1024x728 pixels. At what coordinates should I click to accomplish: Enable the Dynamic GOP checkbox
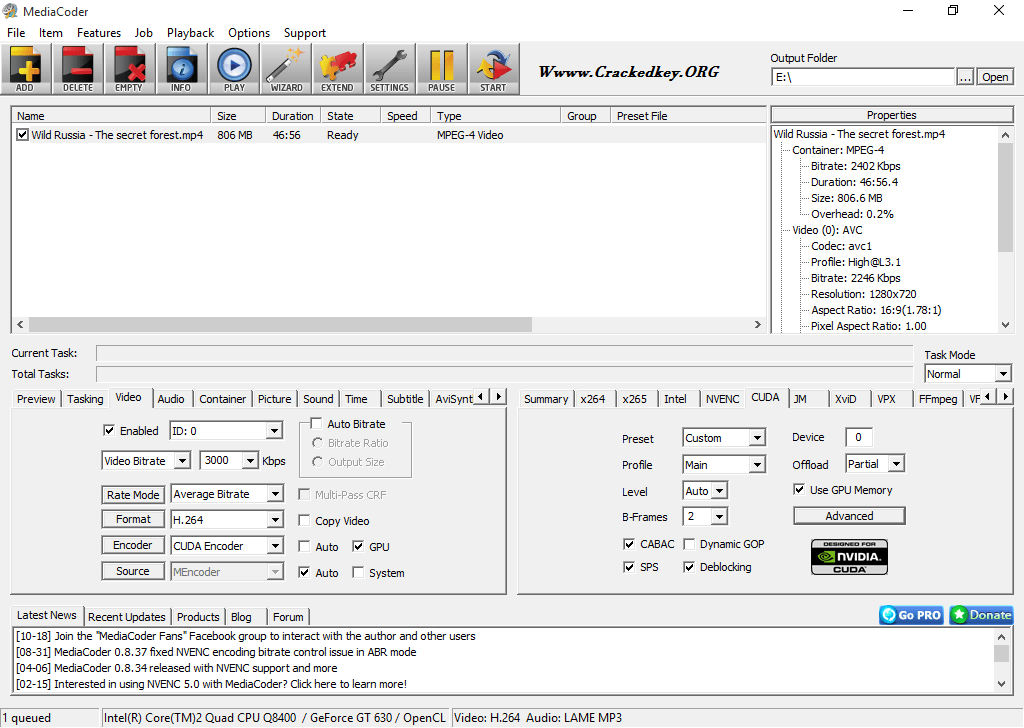(689, 544)
